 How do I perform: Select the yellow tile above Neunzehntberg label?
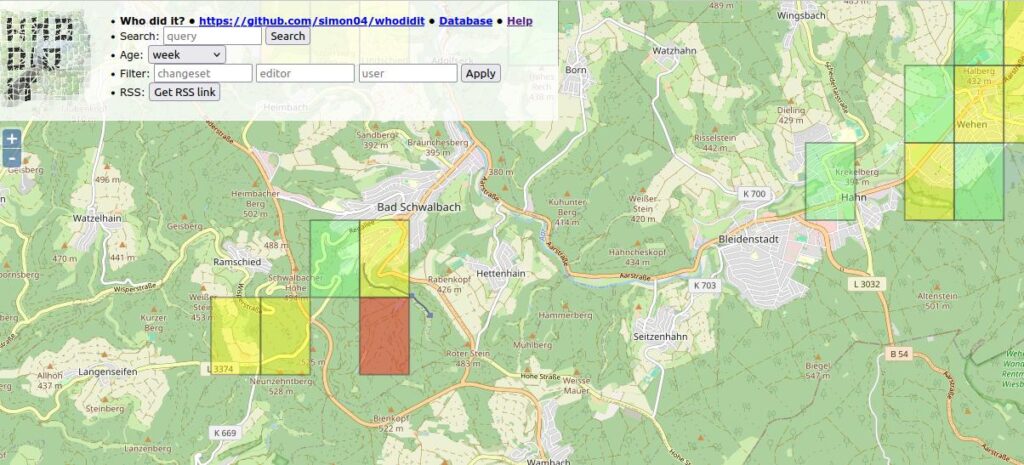(x=285, y=336)
